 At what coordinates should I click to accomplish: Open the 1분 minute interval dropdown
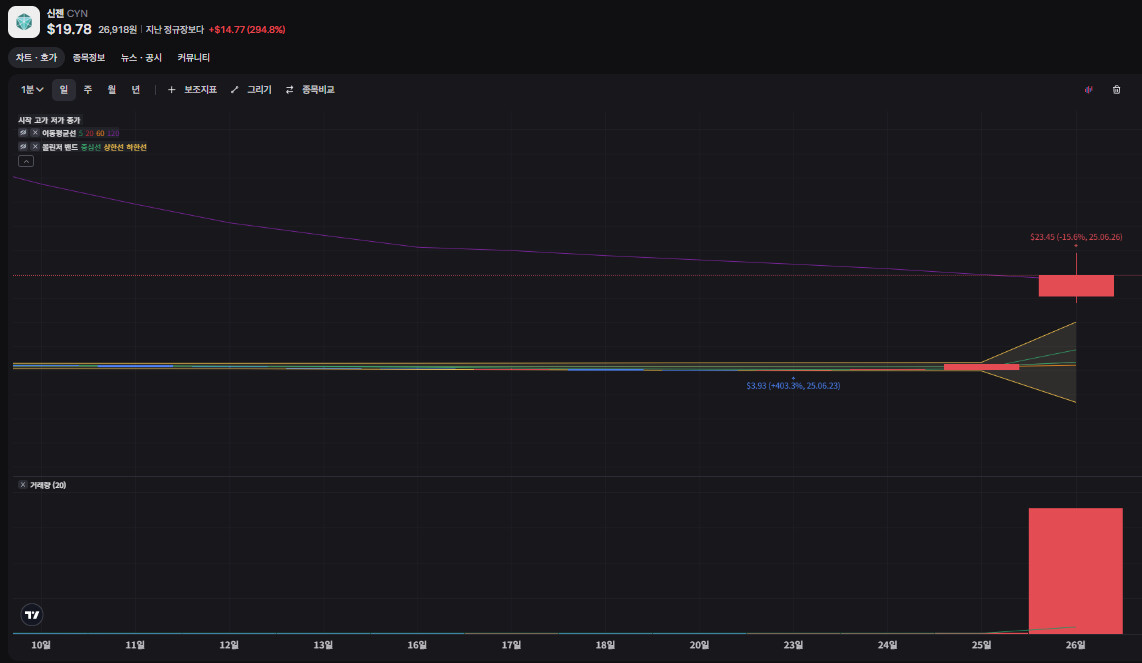click(32, 90)
